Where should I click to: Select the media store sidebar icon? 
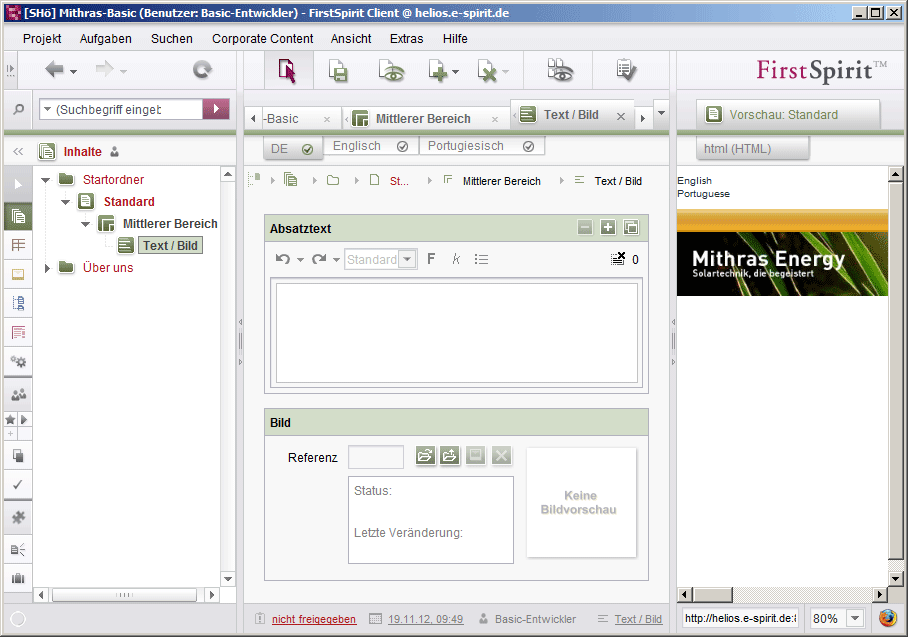19,274
